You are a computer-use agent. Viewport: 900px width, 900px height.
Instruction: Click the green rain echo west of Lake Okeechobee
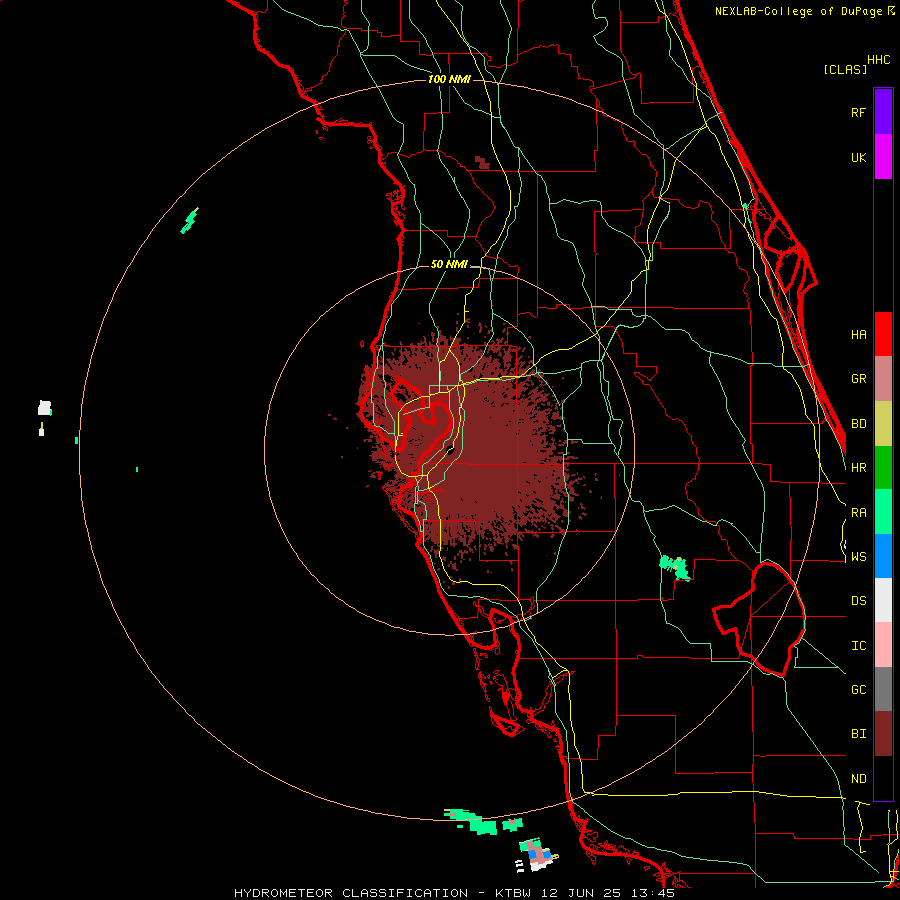click(x=674, y=566)
